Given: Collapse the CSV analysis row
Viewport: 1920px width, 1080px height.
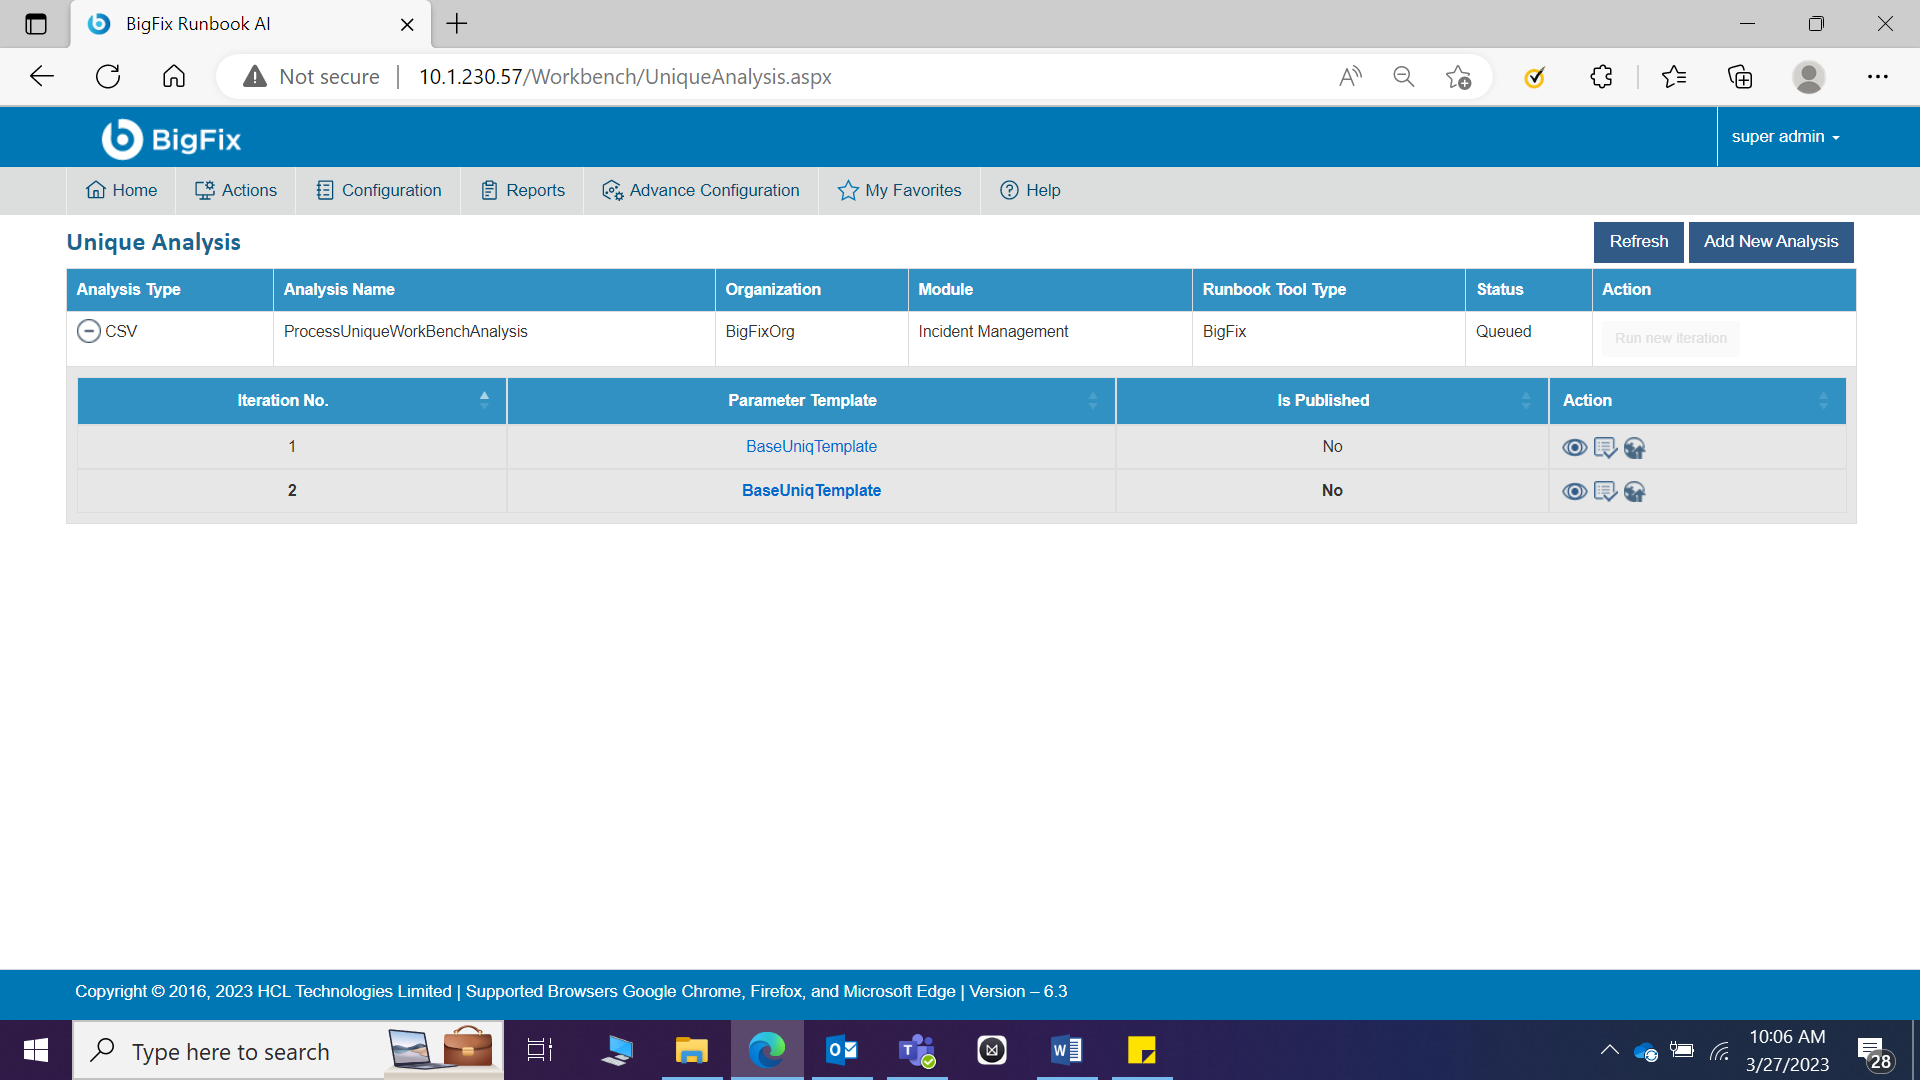Looking at the screenshot, I should coord(88,331).
